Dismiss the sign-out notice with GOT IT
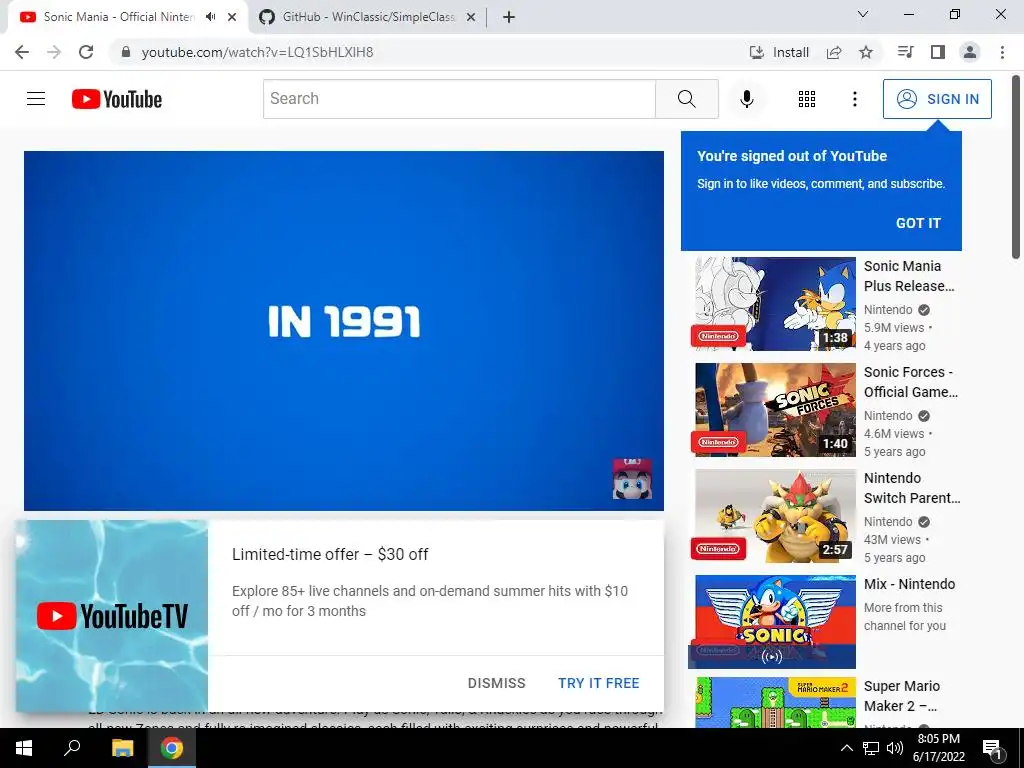The image size is (1024, 768). pyautogui.click(x=918, y=223)
